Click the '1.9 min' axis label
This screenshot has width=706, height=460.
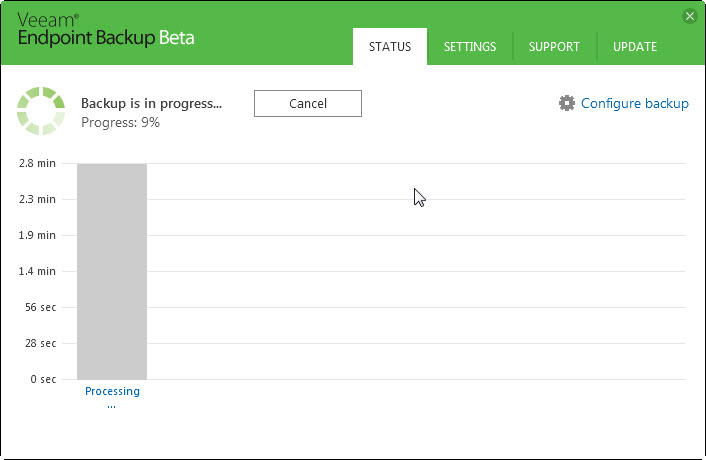pyautogui.click(x=37, y=235)
